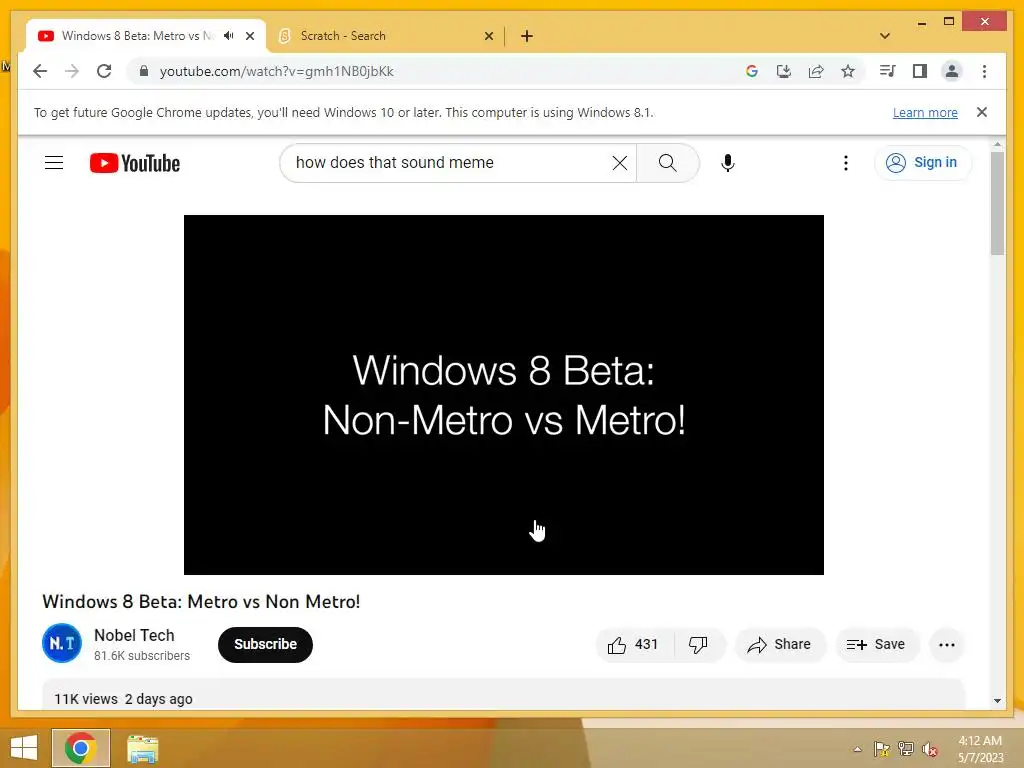
Task: Click the forward navigation arrow
Action: click(x=72, y=71)
